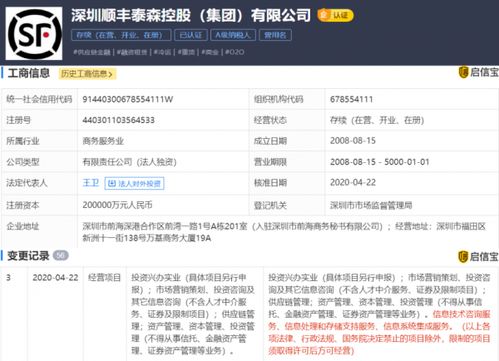Screen dimensions: 499x361
Task: Click legal representative 王卫 link
Action: [x=91, y=183]
